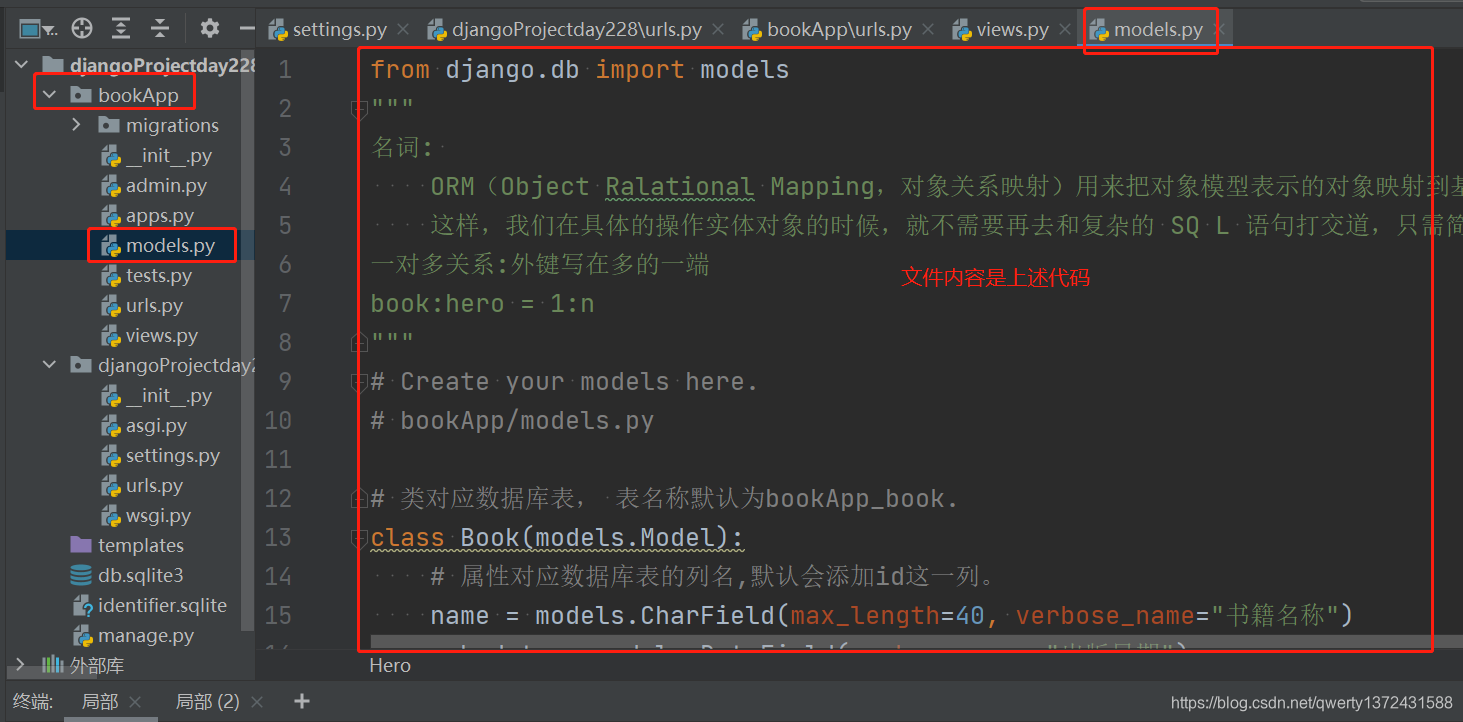Switch to terminal tab 局部 (2)

(x=208, y=702)
